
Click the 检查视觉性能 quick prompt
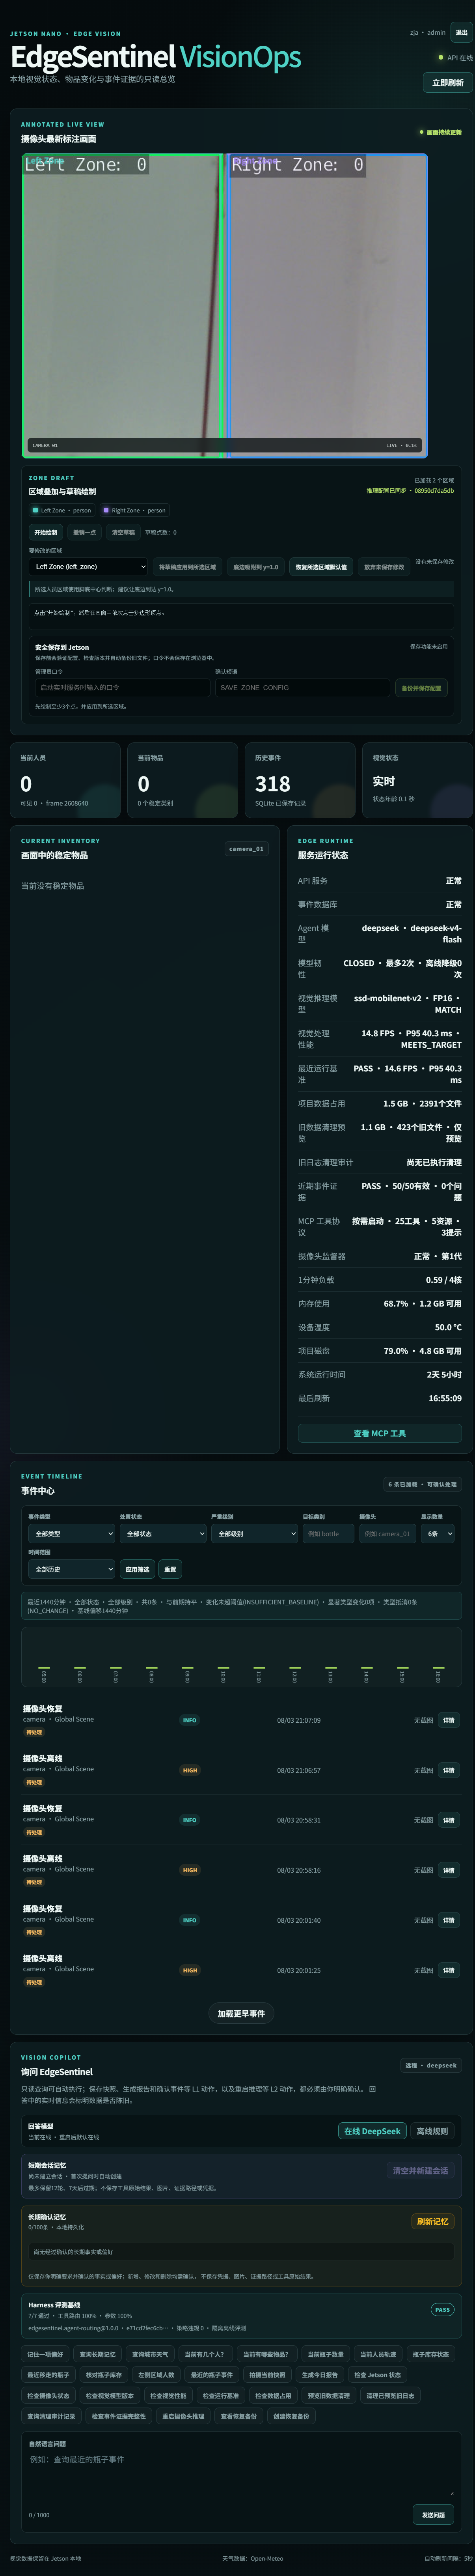pos(168,2396)
